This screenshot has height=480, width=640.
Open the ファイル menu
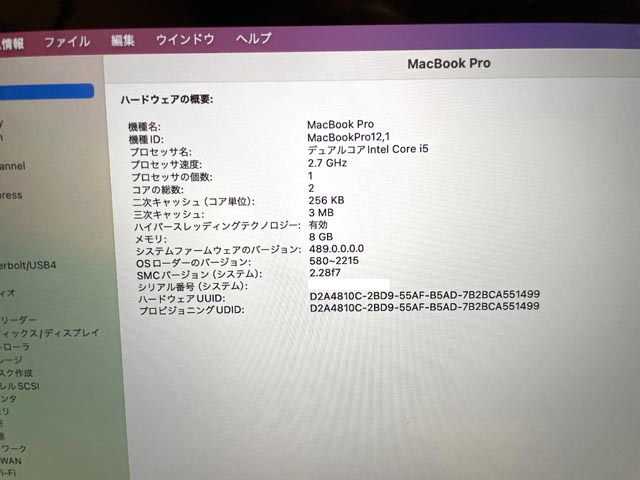(67, 41)
